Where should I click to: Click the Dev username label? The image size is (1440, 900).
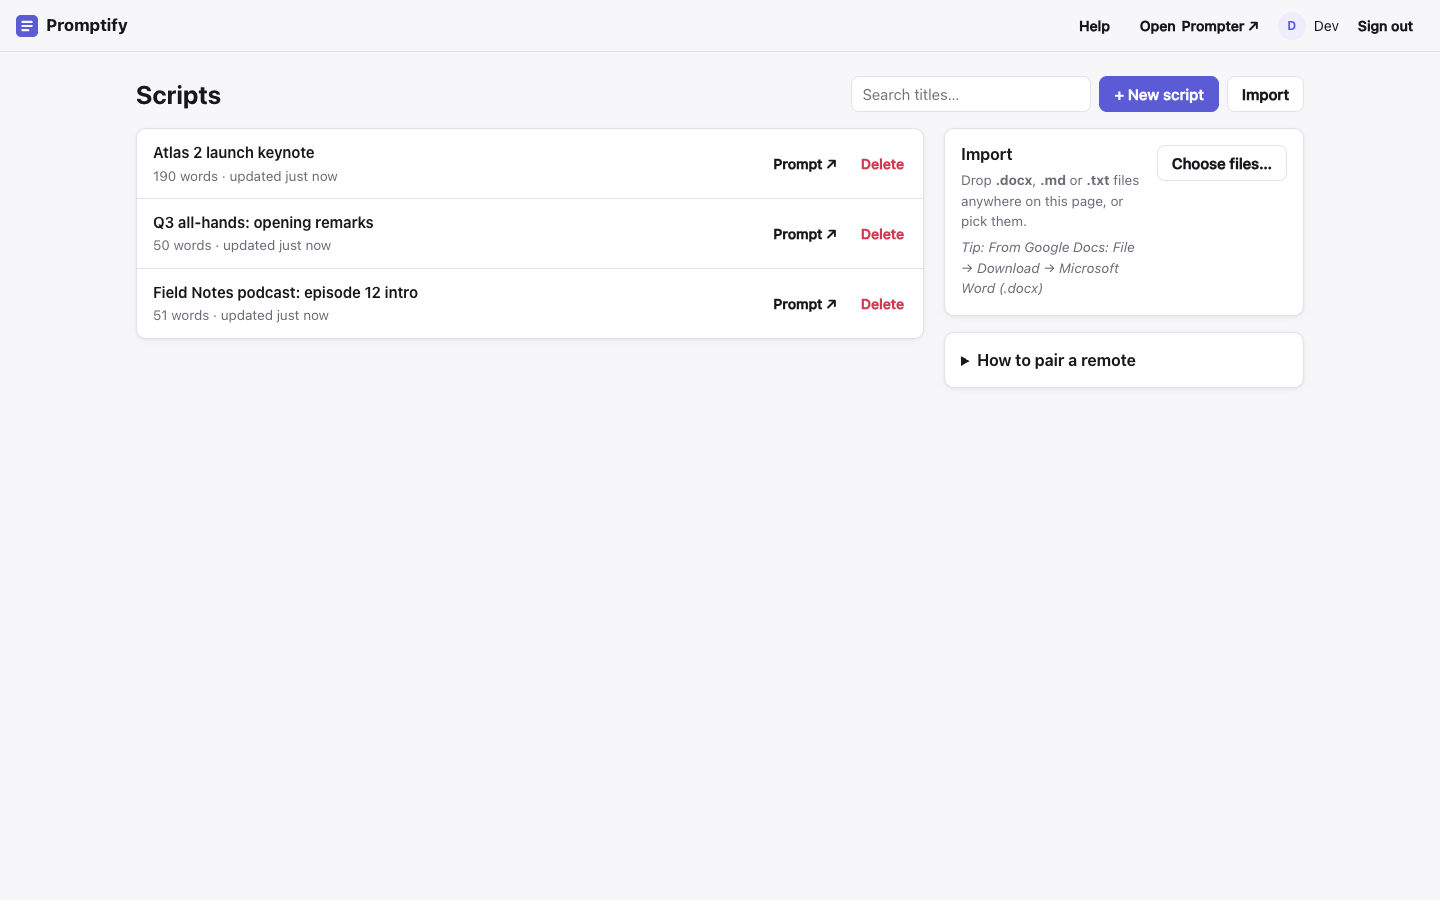(1326, 26)
